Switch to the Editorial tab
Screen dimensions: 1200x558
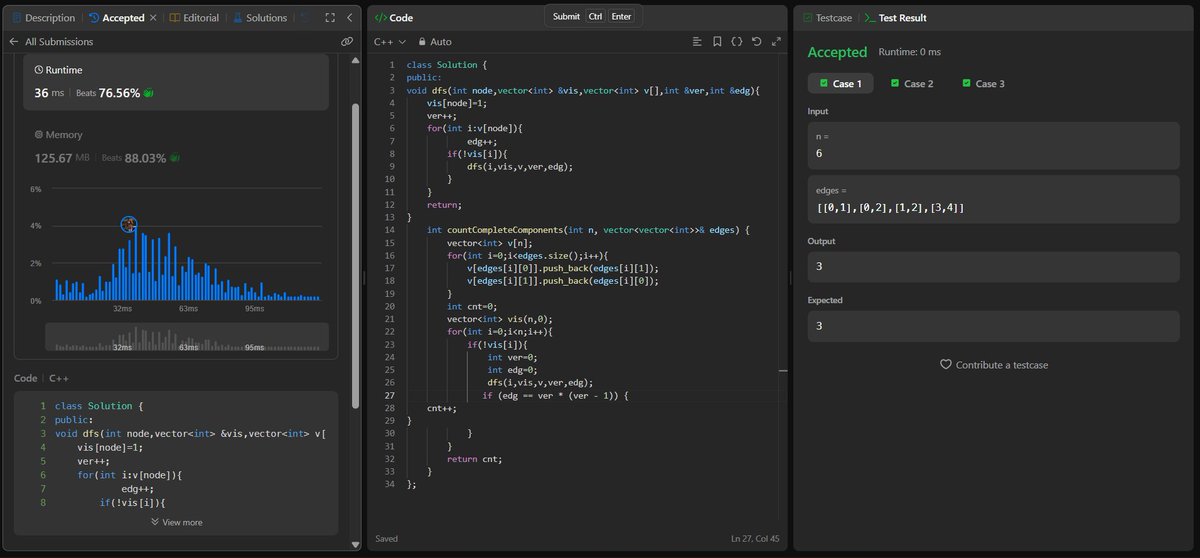point(196,18)
